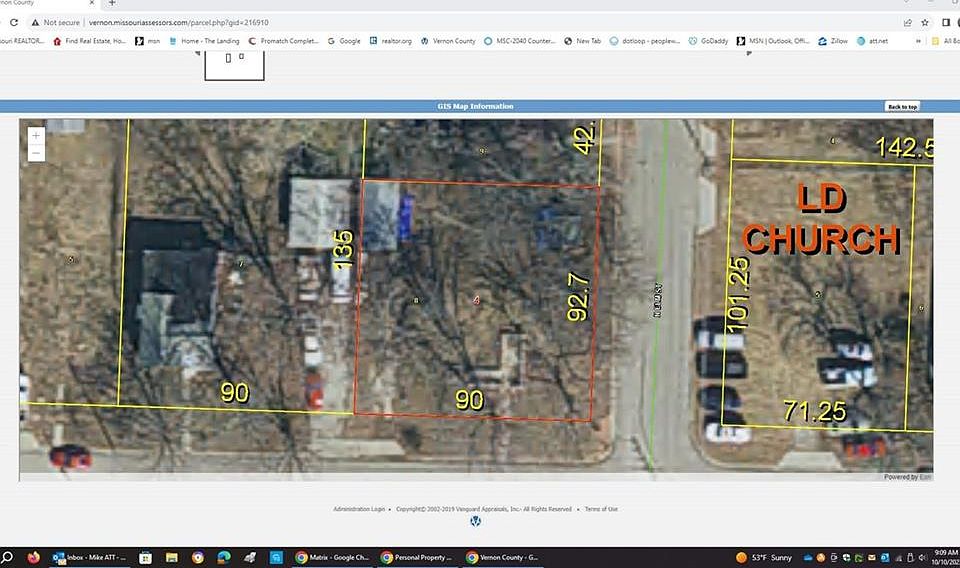
Task: Reload the page with the refresh icon
Action: tap(14, 23)
